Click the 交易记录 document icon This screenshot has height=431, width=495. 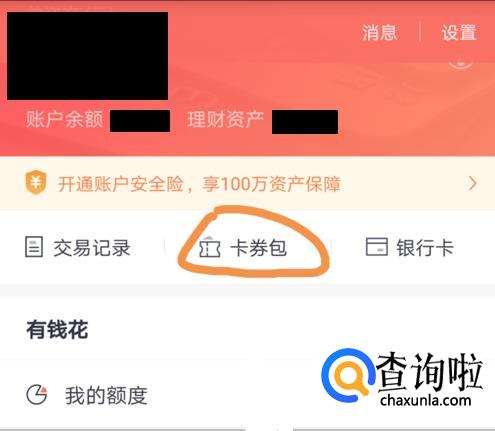tap(34, 247)
